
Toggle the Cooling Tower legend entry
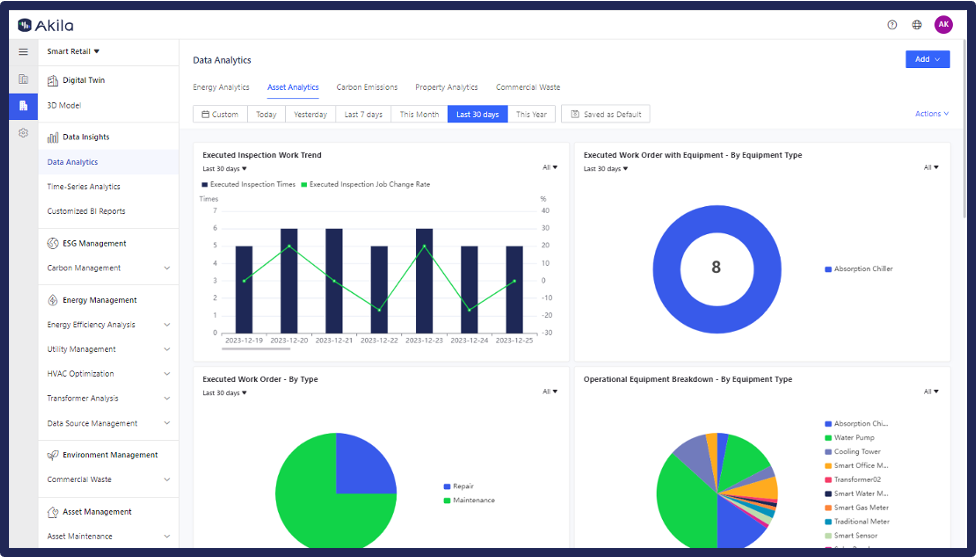click(x=853, y=452)
